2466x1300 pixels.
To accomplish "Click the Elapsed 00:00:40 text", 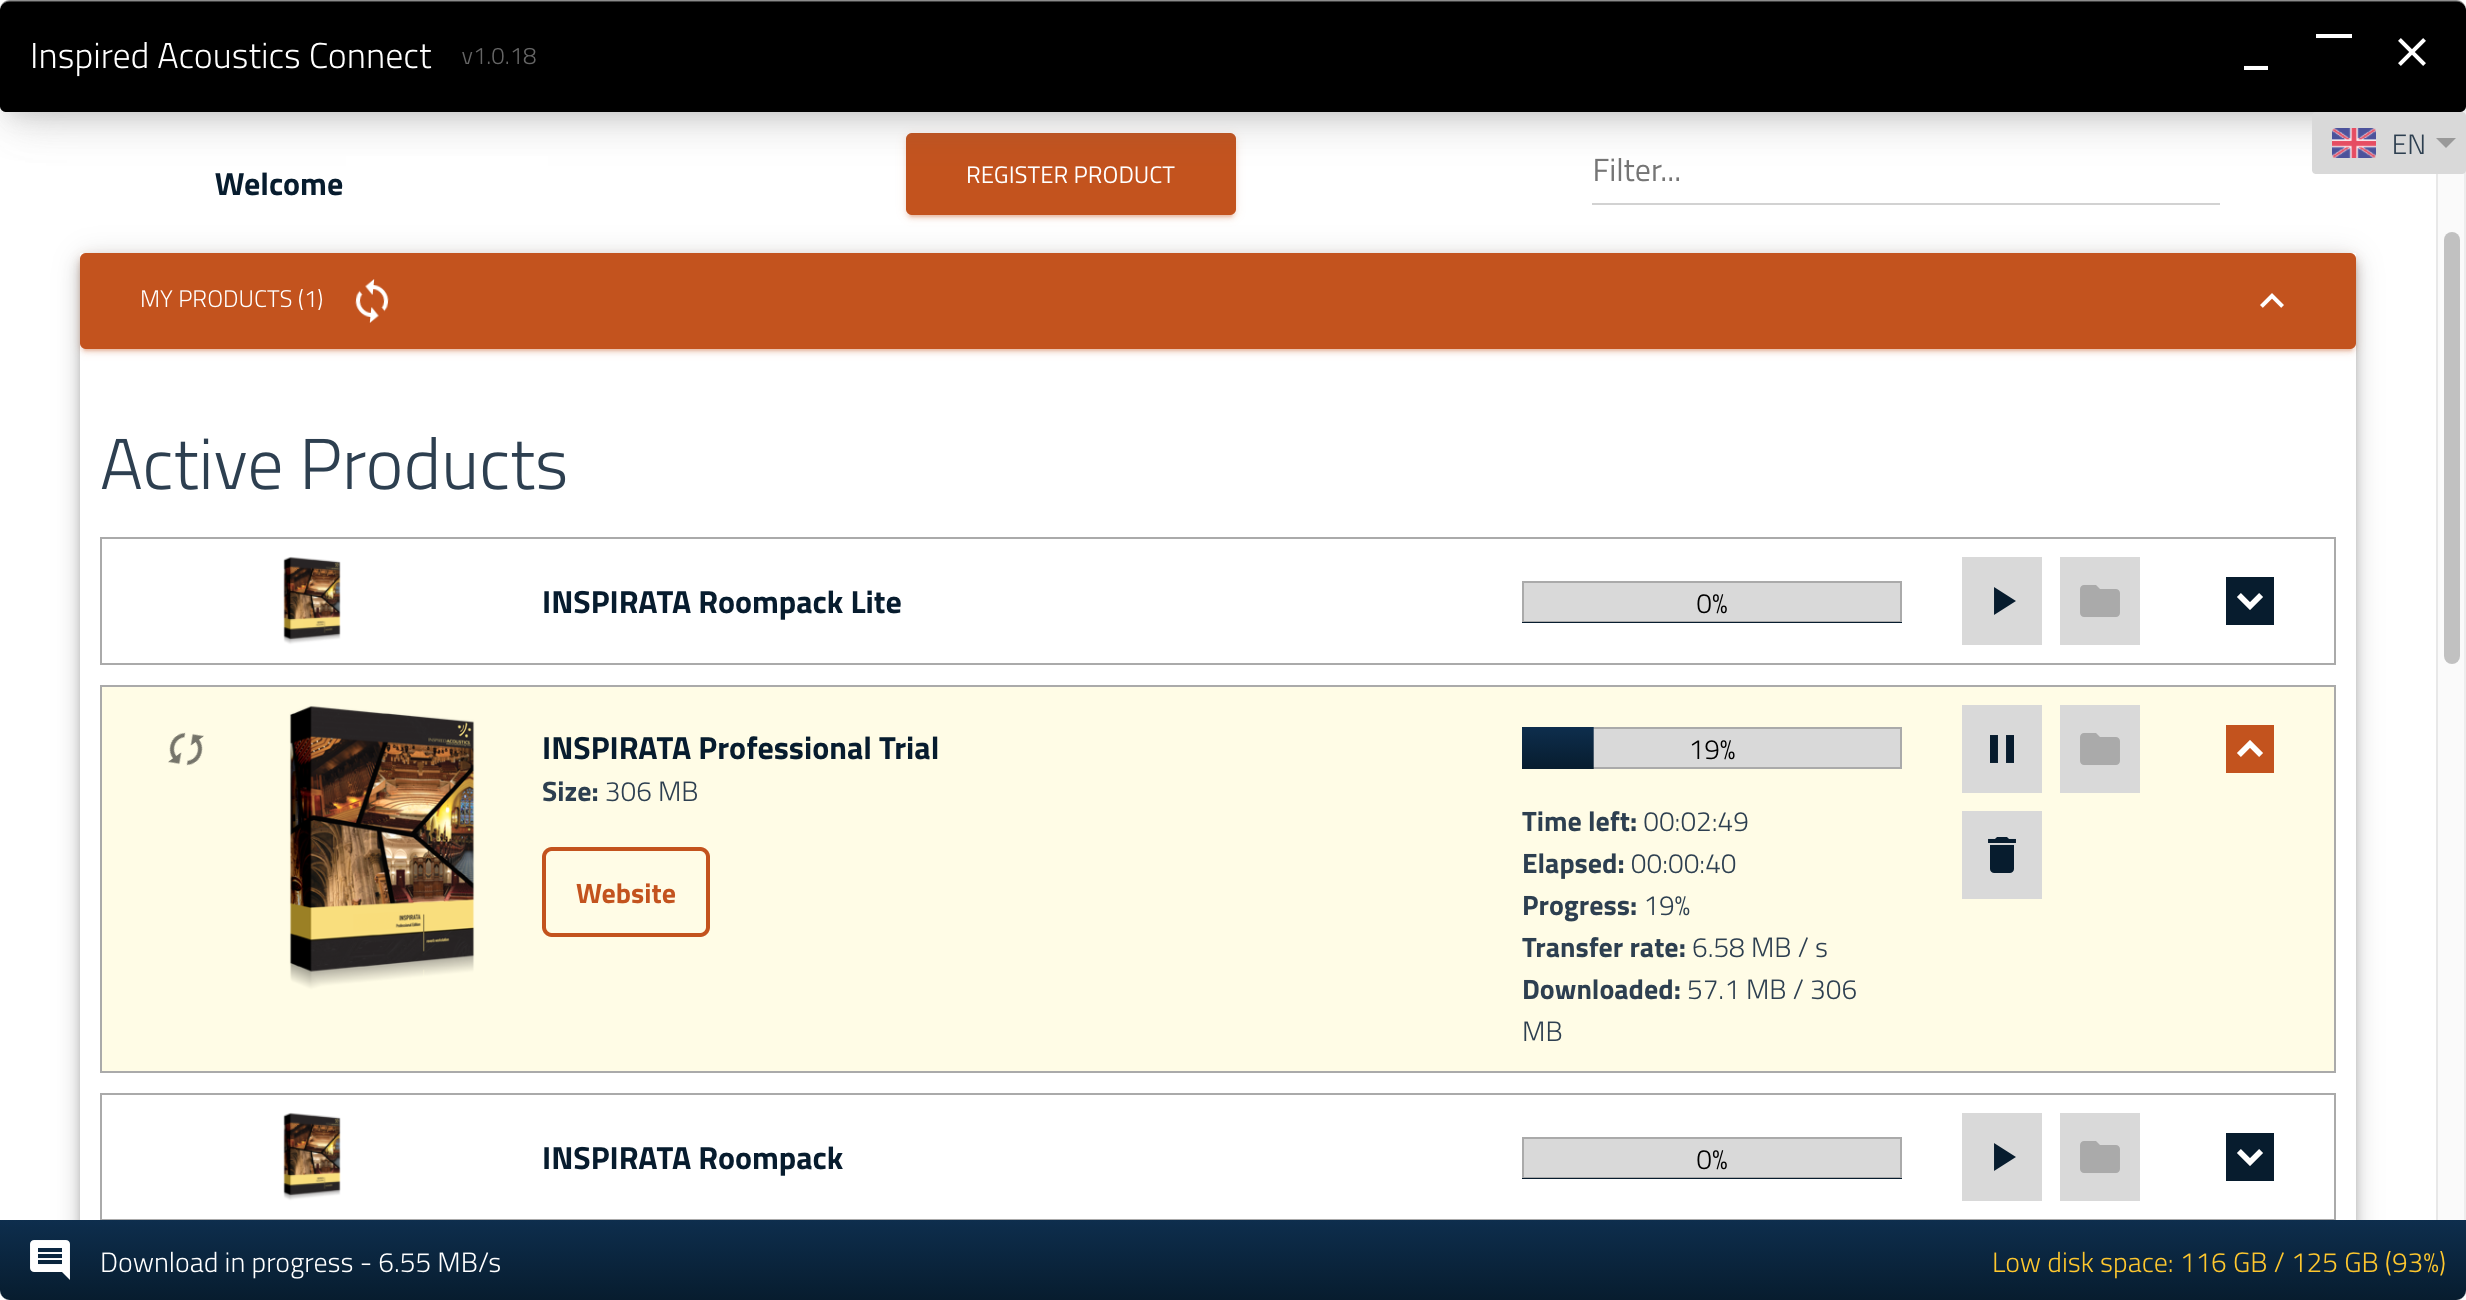I will [1629, 864].
